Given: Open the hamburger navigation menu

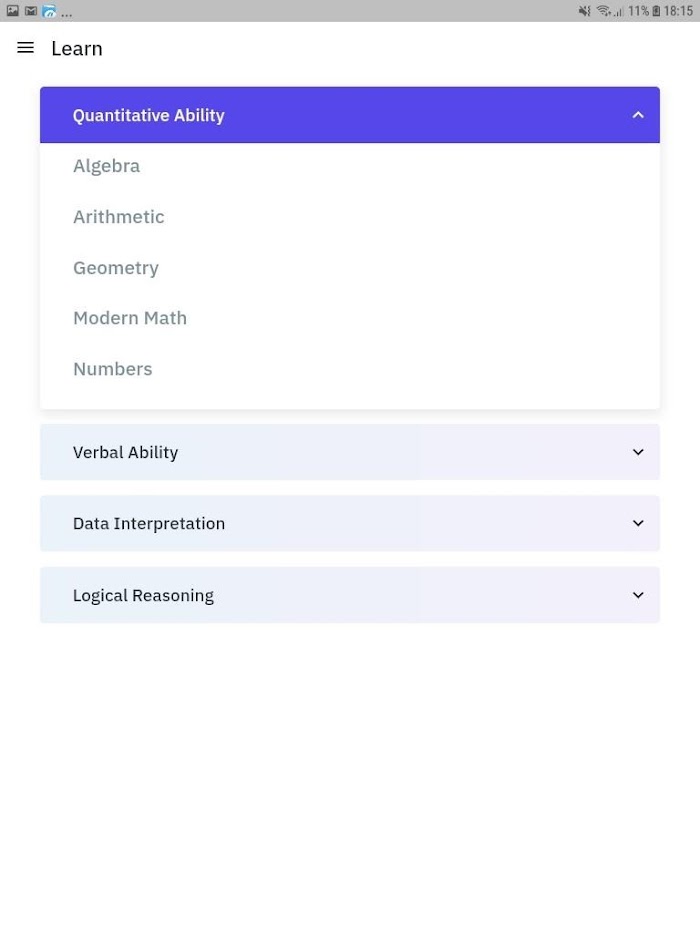Looking at the screenshot, I should click(x=26, y=48).
